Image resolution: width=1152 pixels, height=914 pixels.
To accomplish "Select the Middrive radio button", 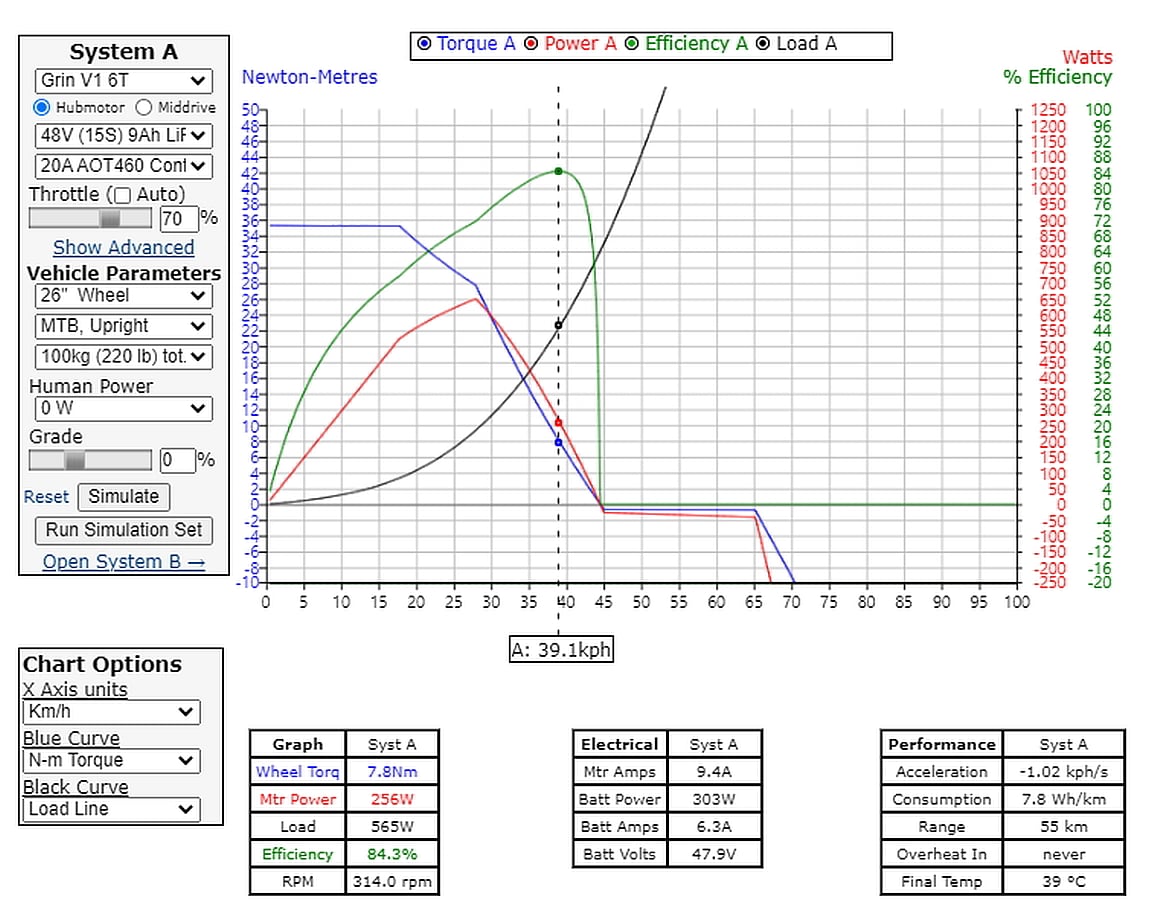I will [143, 107].
